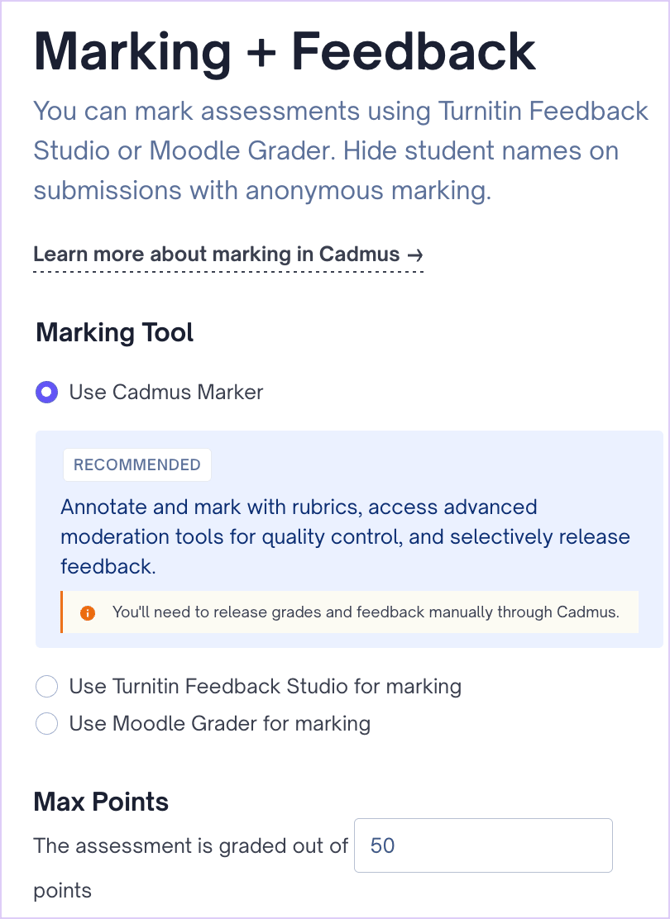The height and width of the screenshot is (919, 670).
Task: Click the orange info icon in the notice
Action: point(87,612)
